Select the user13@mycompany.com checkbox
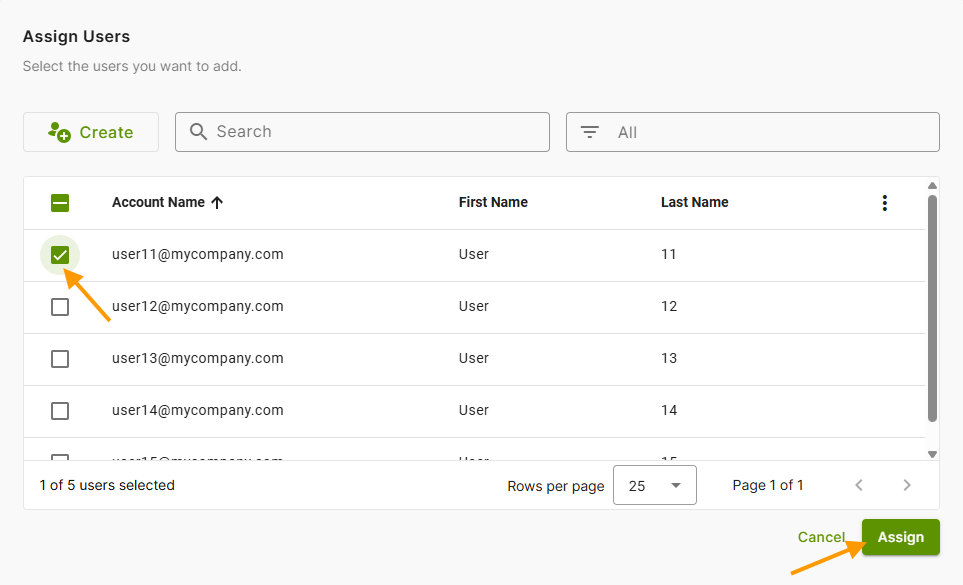Screen dimensions: 963x585 (60, 358)
